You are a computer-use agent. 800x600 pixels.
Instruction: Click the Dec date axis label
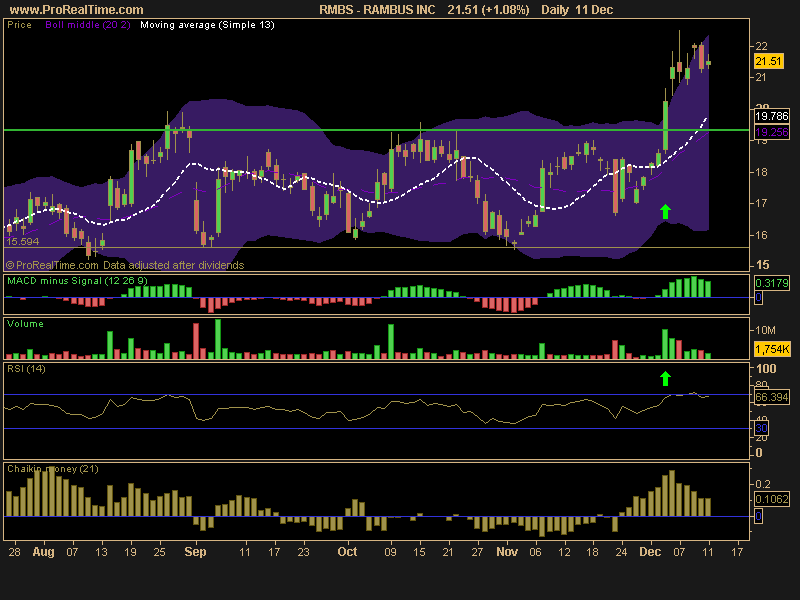[x=651, y=552]
